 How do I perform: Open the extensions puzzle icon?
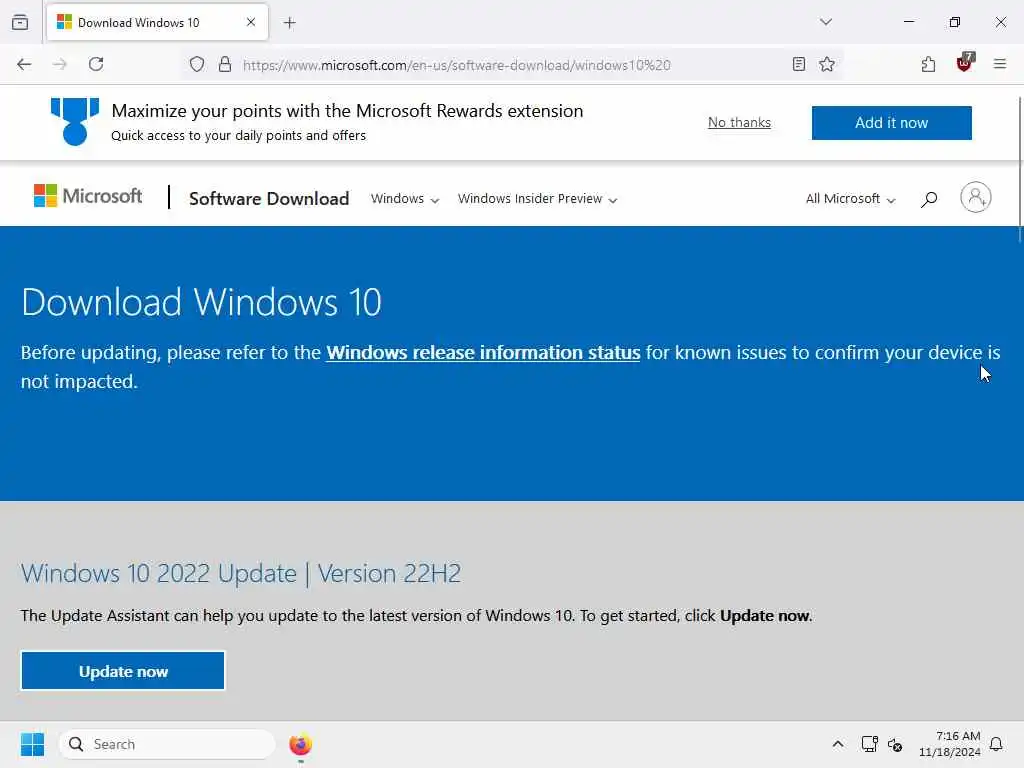pos(928,64)
